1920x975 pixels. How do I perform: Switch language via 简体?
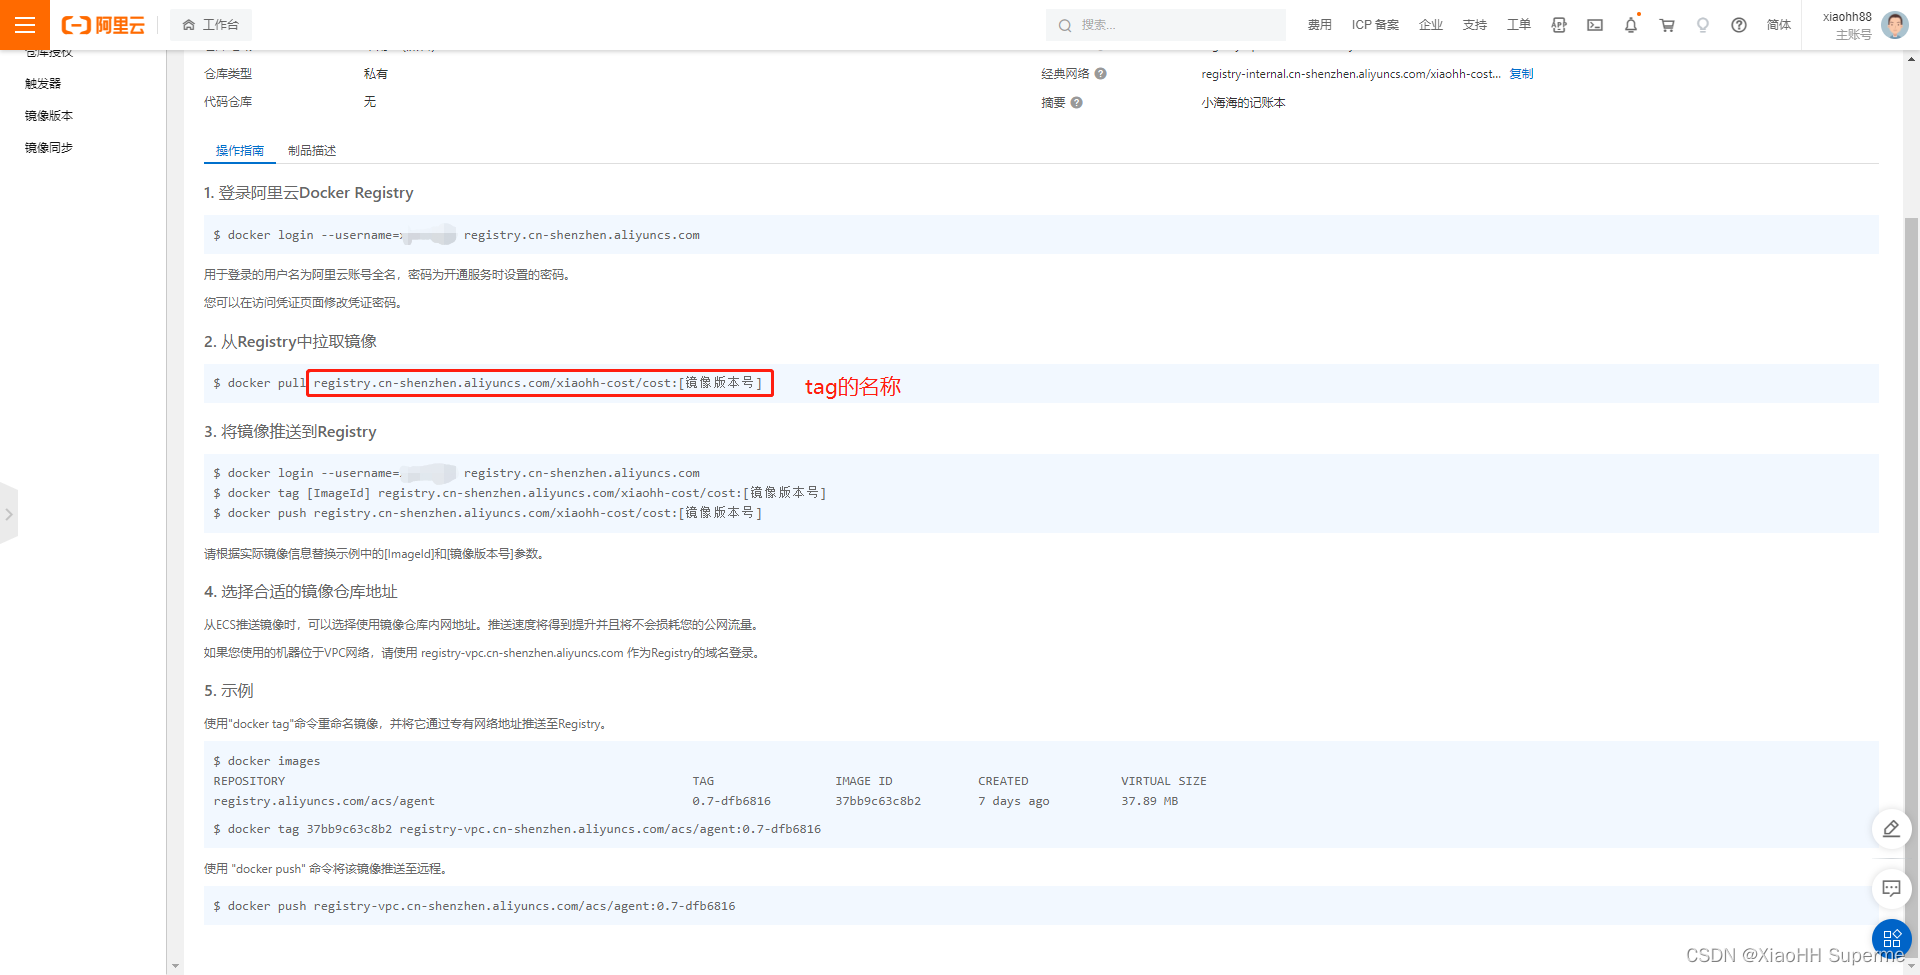1779,25
